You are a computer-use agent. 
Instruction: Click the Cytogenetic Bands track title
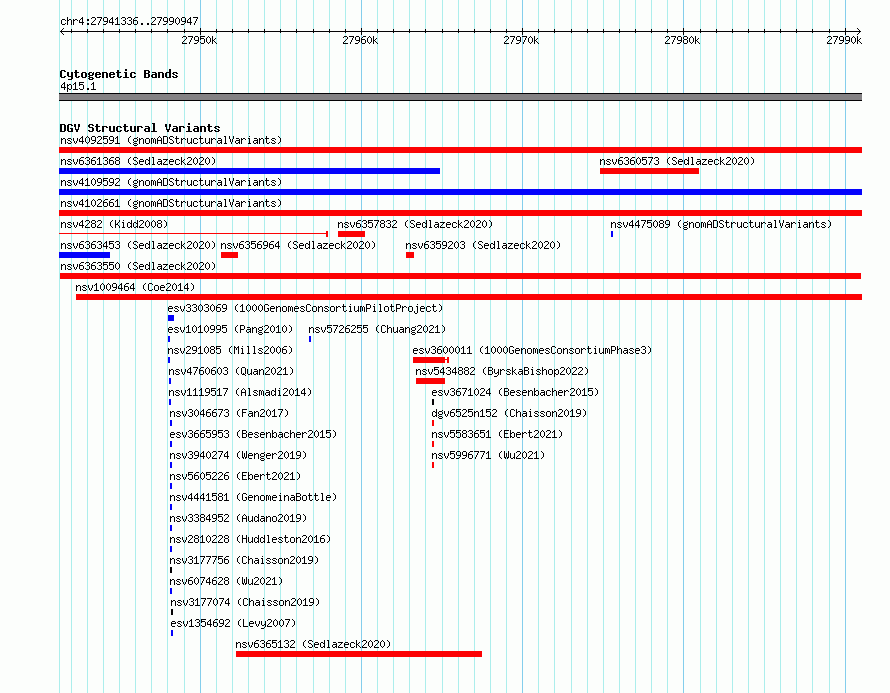tap(119, 74)
